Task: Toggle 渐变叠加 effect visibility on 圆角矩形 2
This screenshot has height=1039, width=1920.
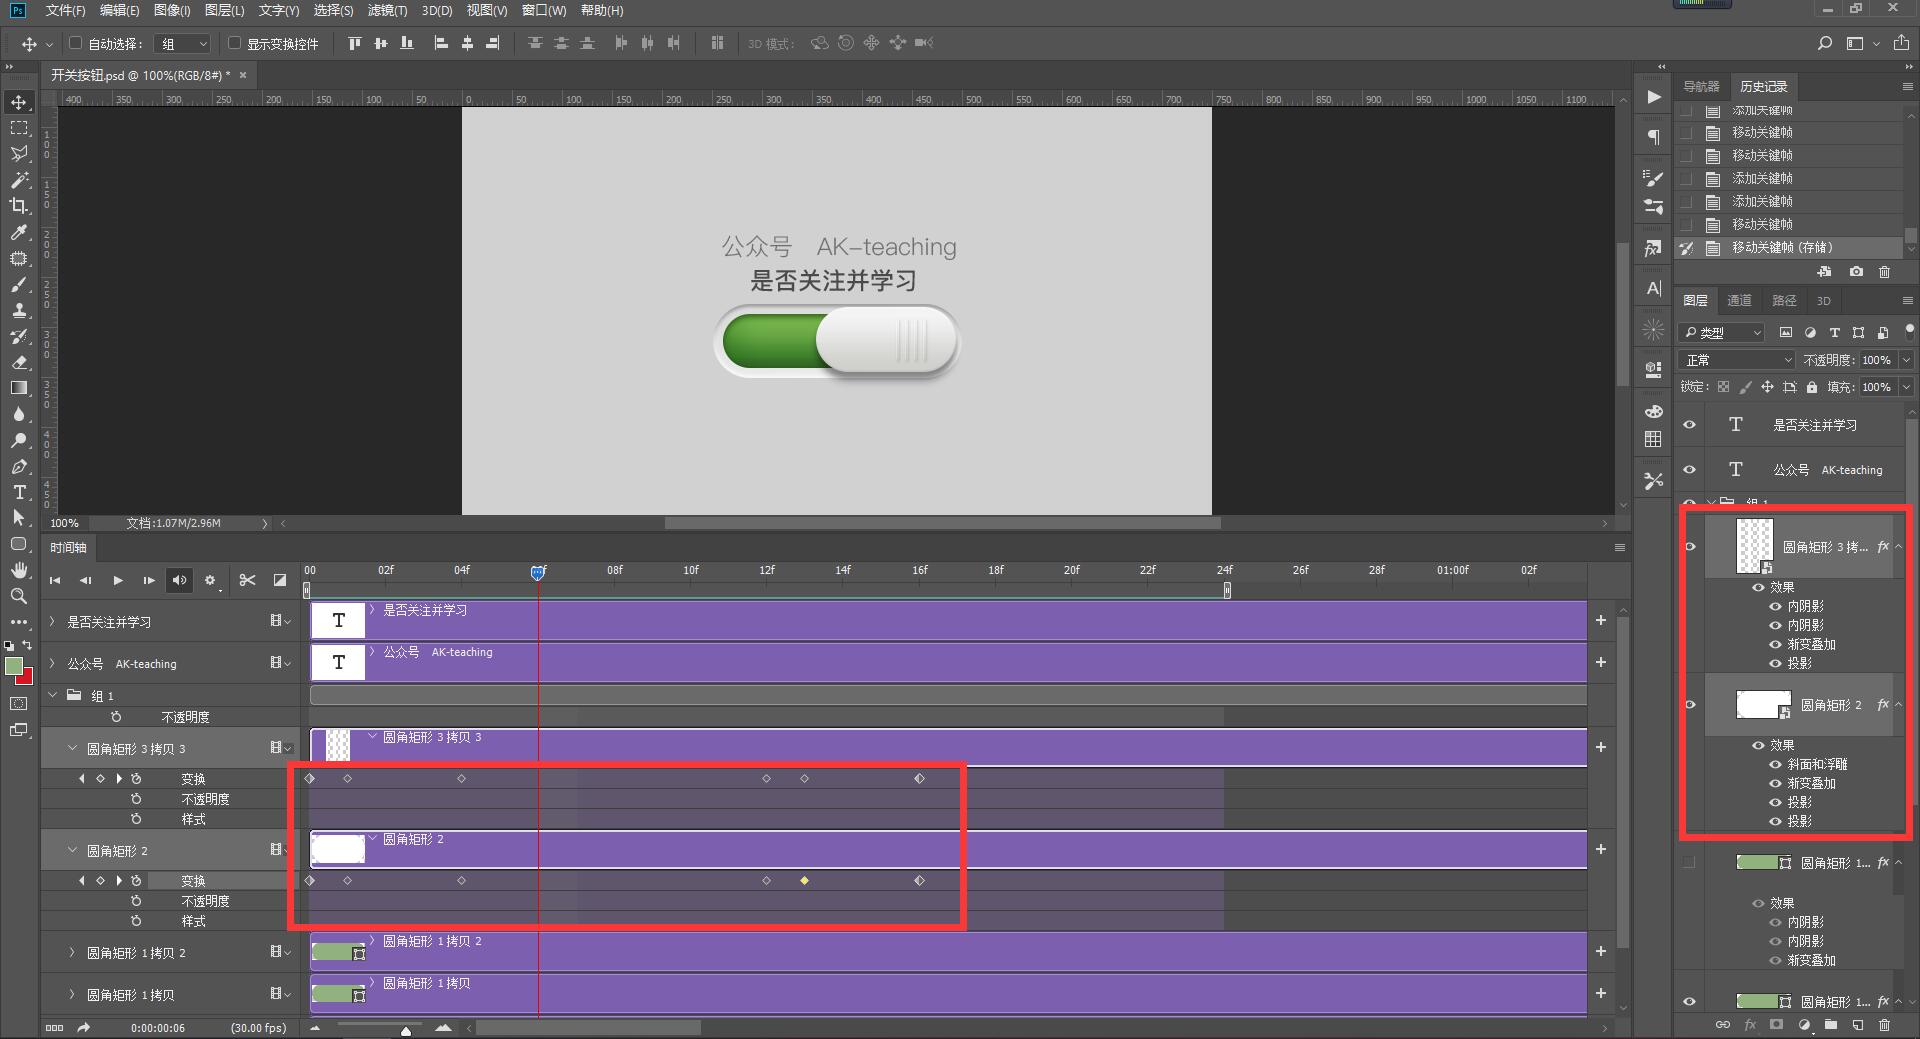Action: [x=1776, y=784]
